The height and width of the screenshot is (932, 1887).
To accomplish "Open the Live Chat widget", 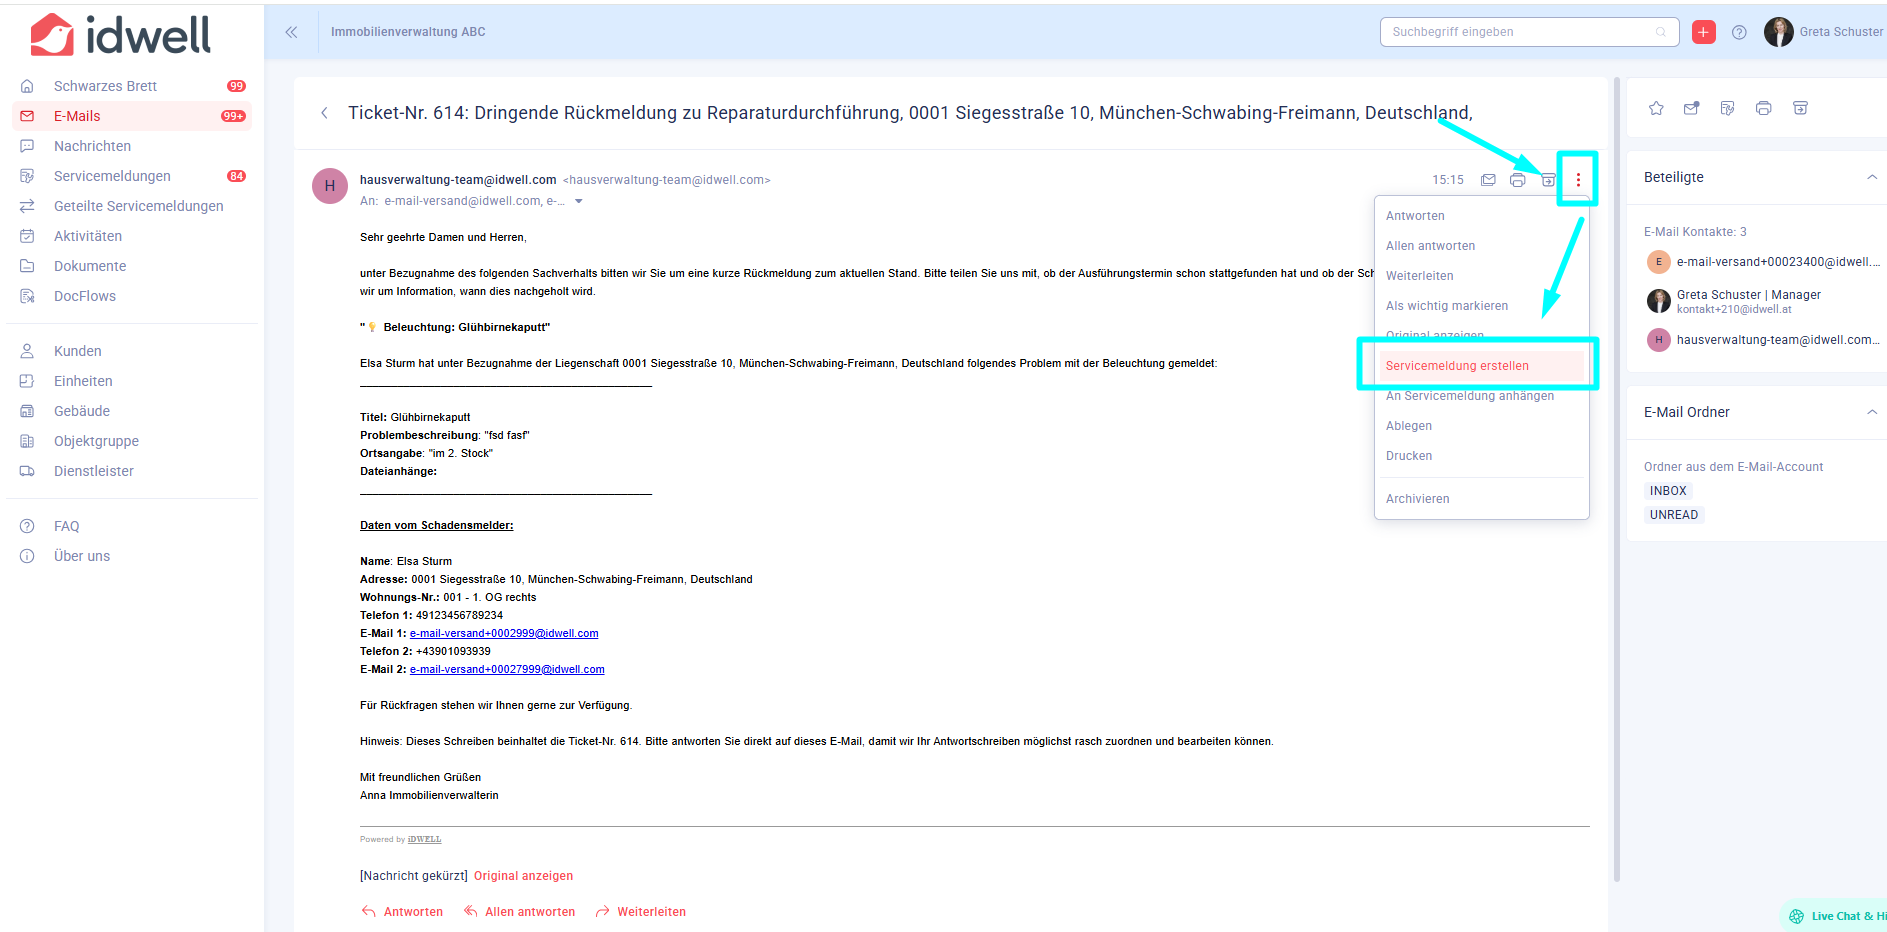I will [1835, 916].
